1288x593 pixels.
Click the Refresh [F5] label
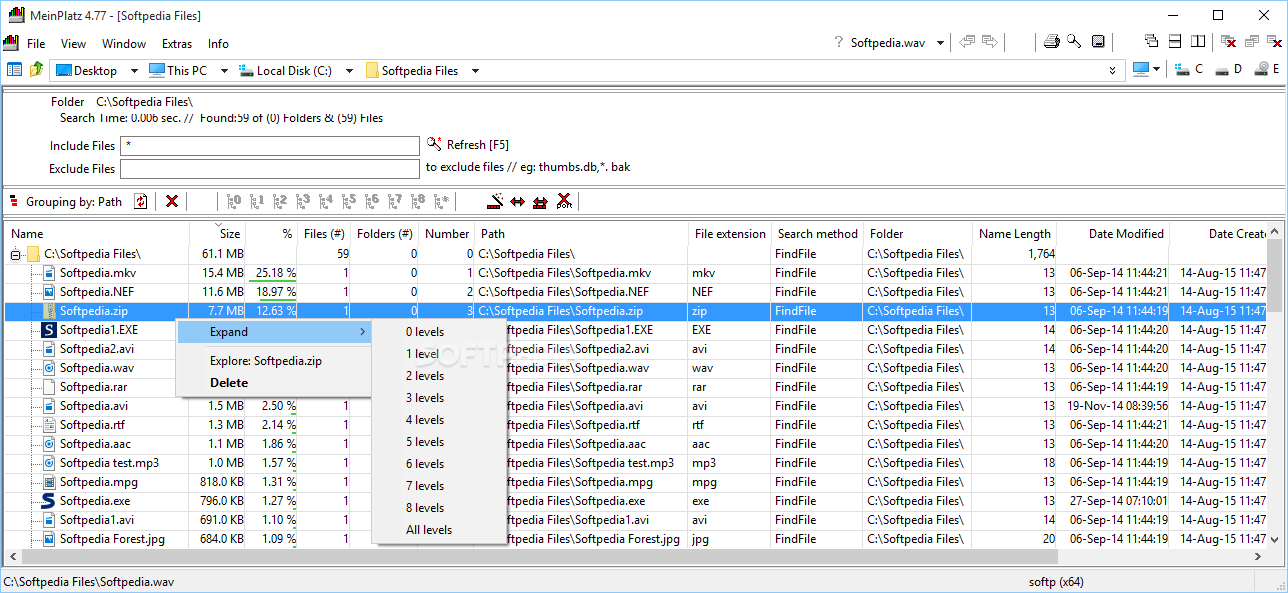tap(478, 145)
